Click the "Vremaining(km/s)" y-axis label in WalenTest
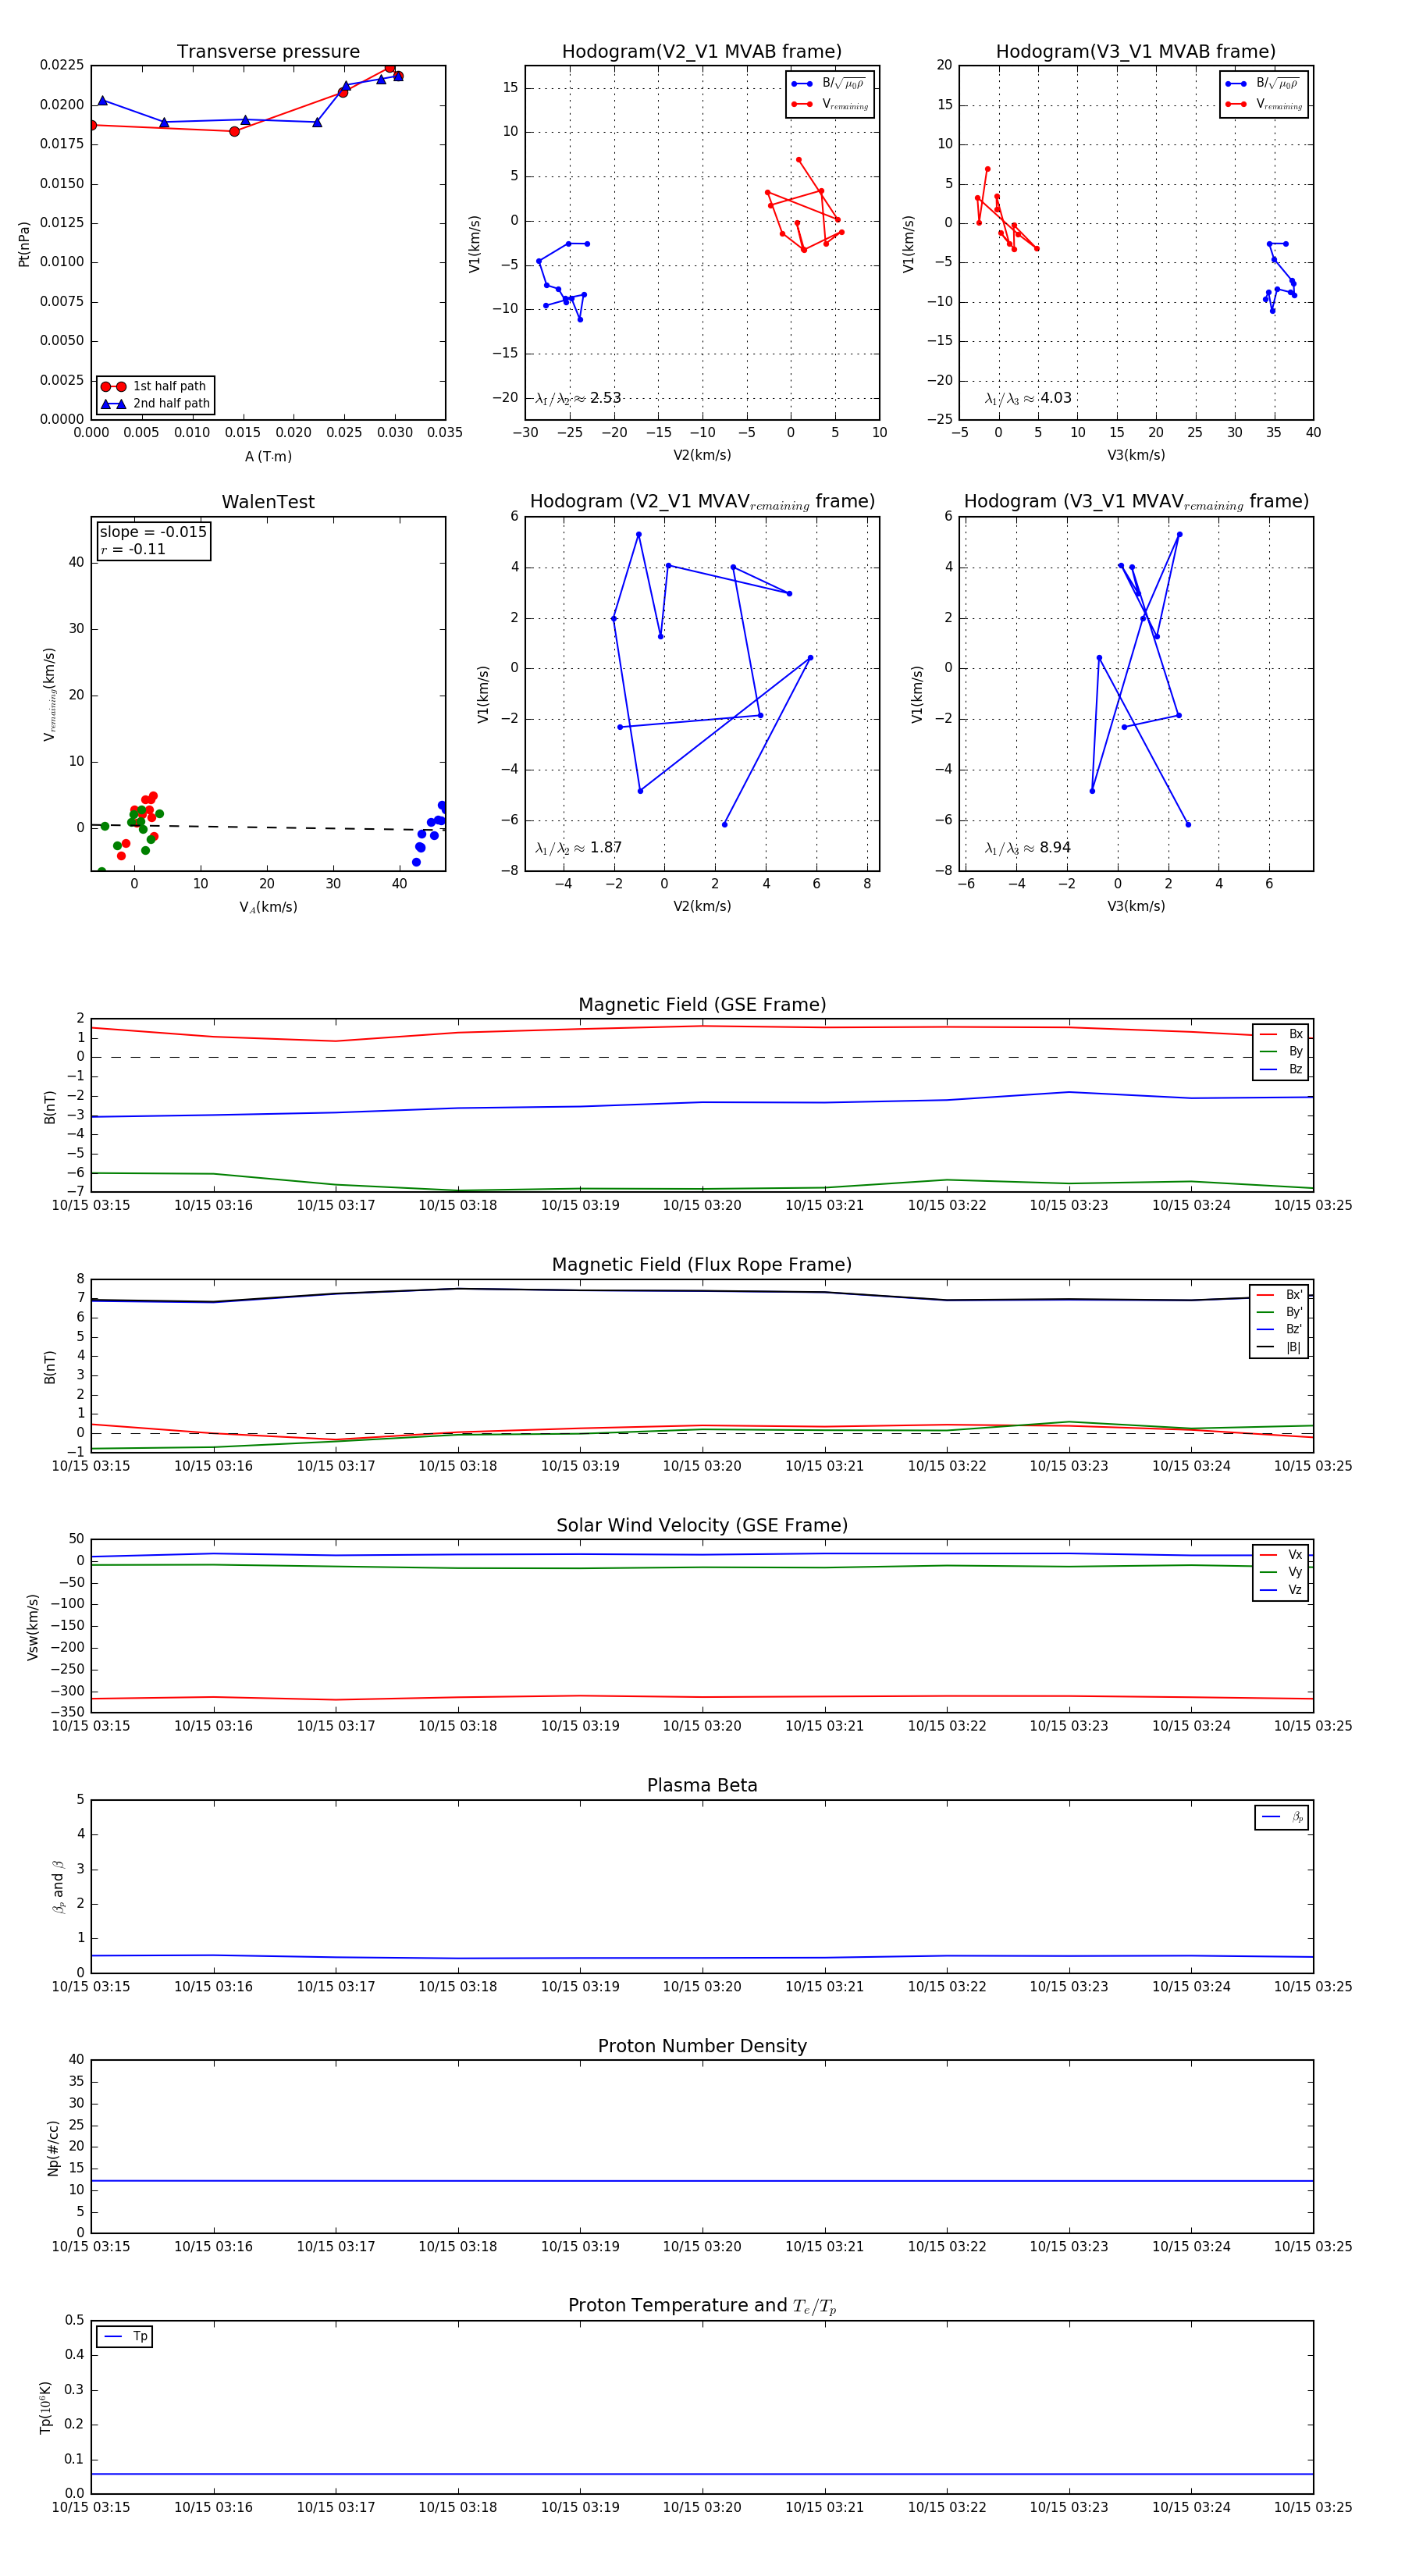Screen dimensions: 1405x2576 pyautogui.click(x=49, y=694)
